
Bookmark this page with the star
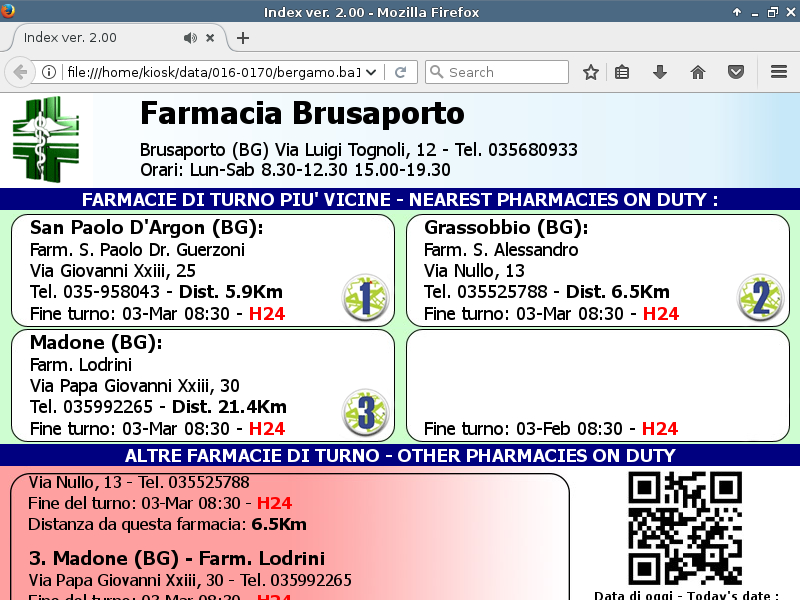click(591, 72)
